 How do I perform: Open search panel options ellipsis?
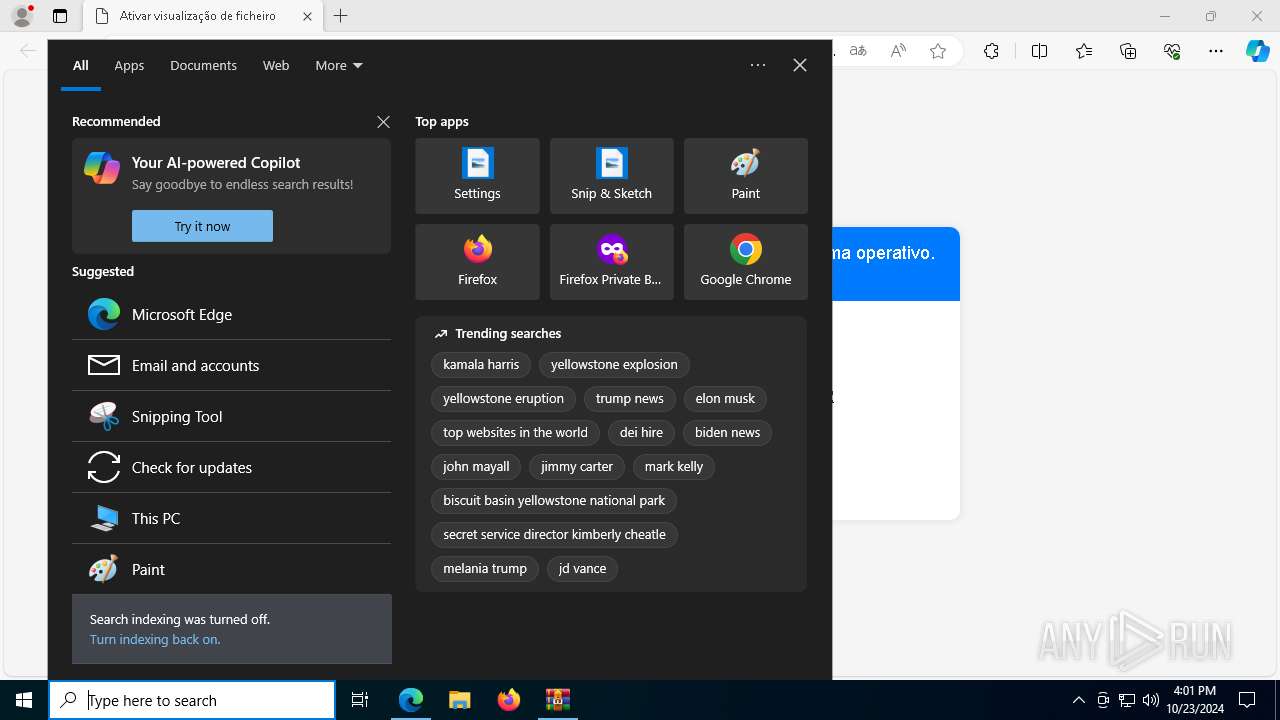coord(758,65)
